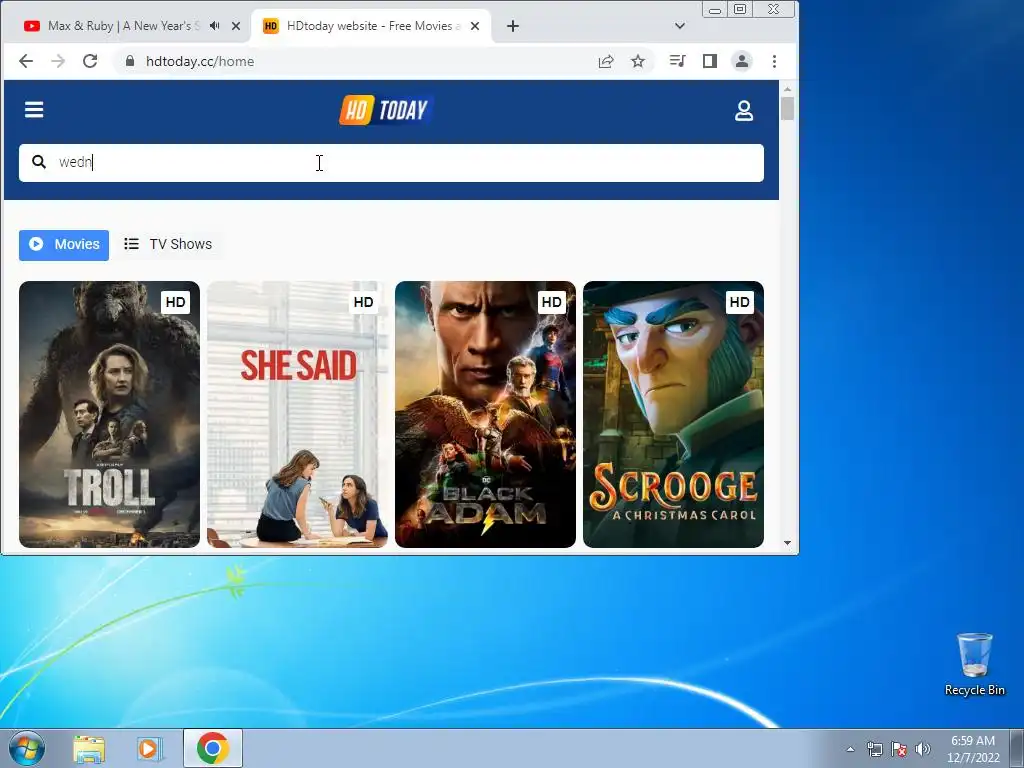This screenshot has height=768, width=1024.
Task: Bookmark this page with the star
Action: [638, 61]
